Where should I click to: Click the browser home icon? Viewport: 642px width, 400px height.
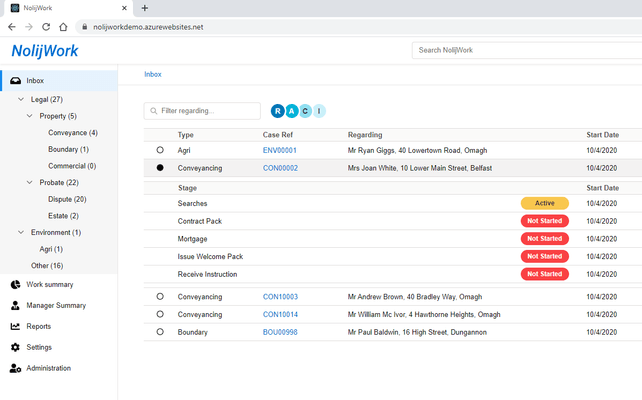[64, 27]
